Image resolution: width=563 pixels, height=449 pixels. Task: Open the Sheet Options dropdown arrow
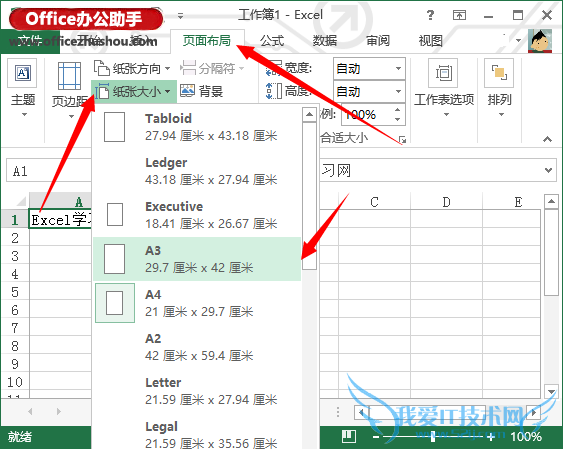(446, 114)
